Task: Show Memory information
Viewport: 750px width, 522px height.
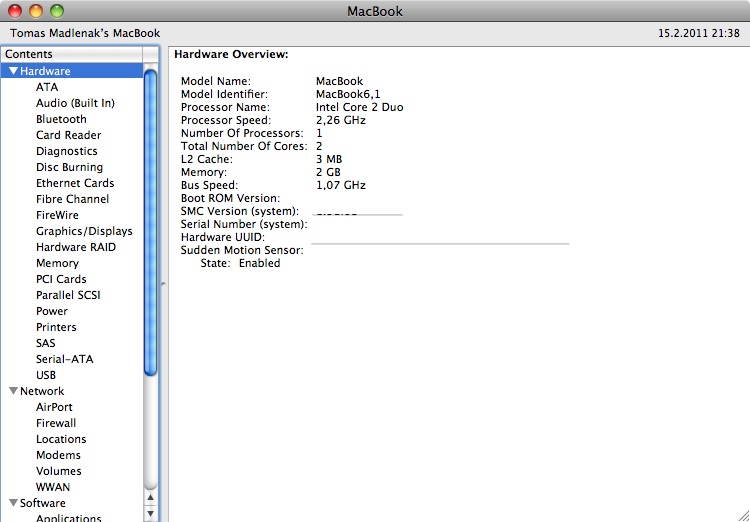Action: (x=57, y=263)
